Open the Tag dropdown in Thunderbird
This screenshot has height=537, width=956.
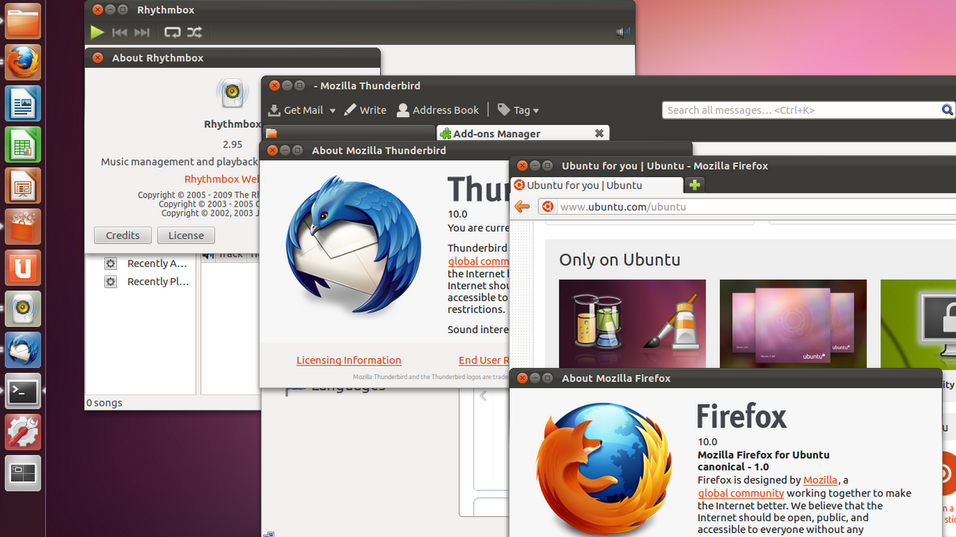[x=518, y=110]
